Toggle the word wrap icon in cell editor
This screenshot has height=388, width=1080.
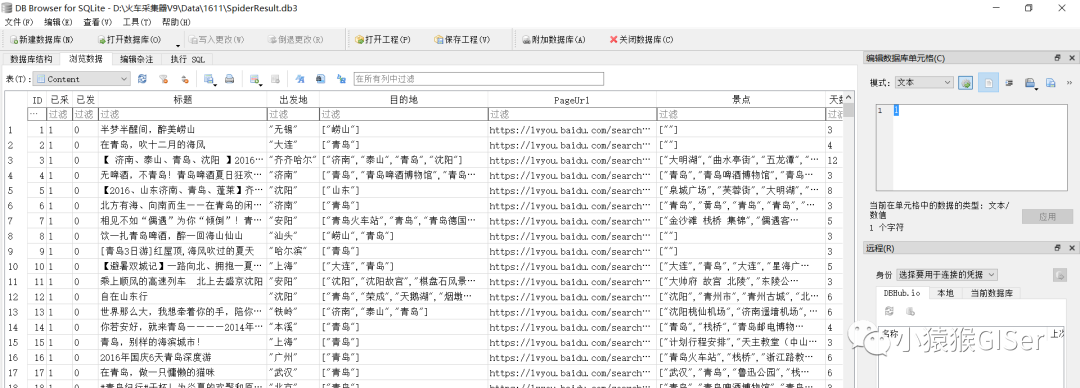[x=1009, y=83]
